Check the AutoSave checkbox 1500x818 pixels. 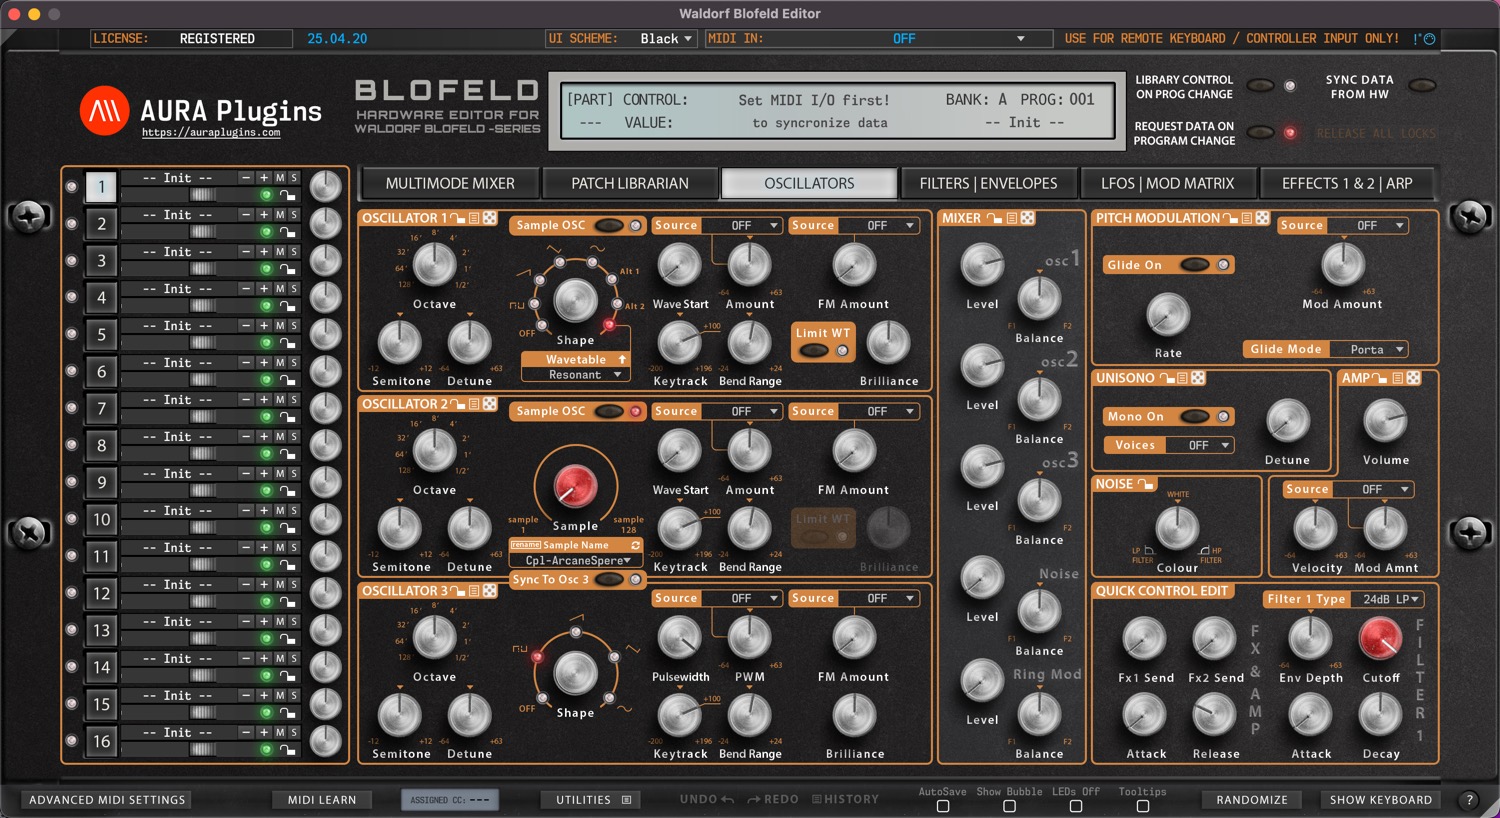point(943,806)
